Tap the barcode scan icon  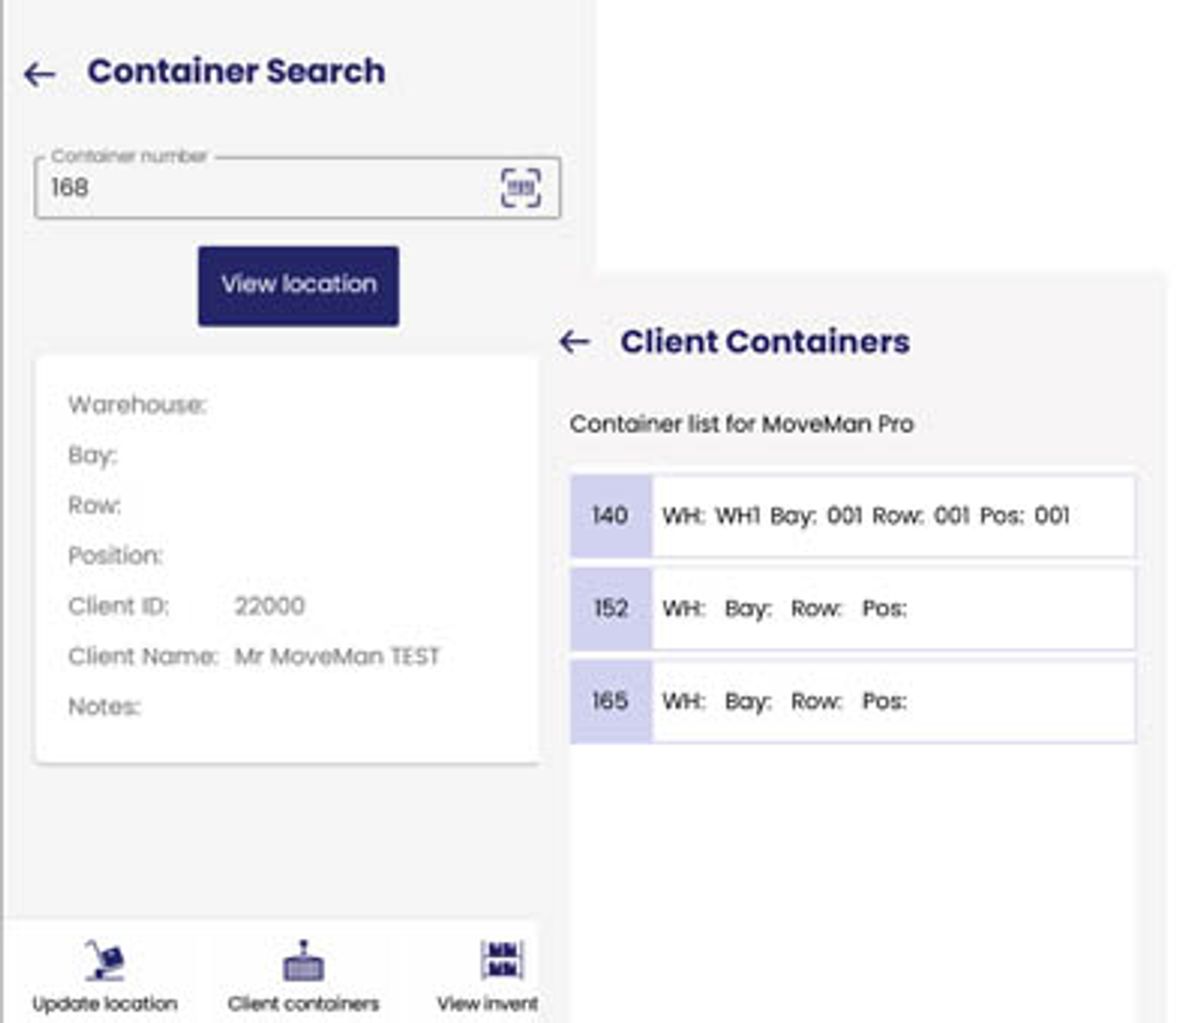[x=520, y=187]
